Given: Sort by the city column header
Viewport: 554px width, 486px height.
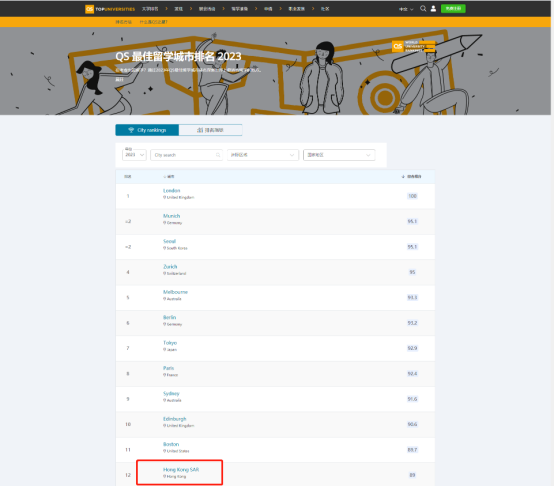Looking at the screenshot, I should pyautogui.click(x=169, y=177).
